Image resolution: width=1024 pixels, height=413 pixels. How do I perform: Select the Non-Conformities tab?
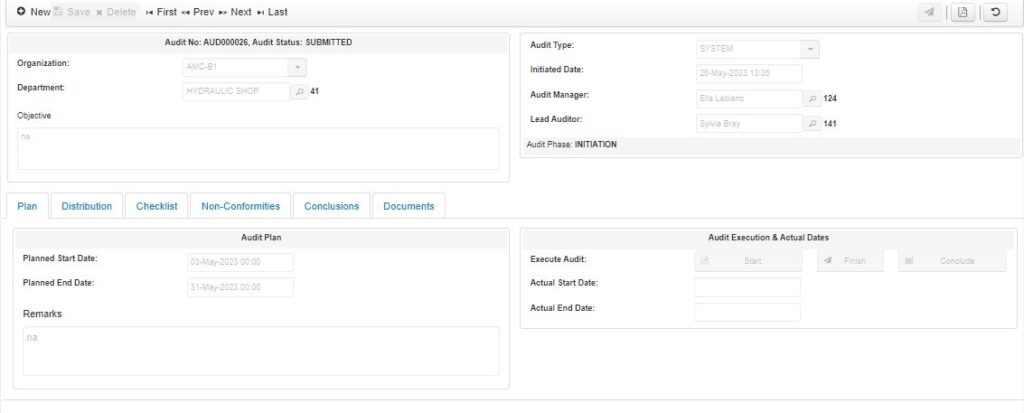click(x=240, y=206)
